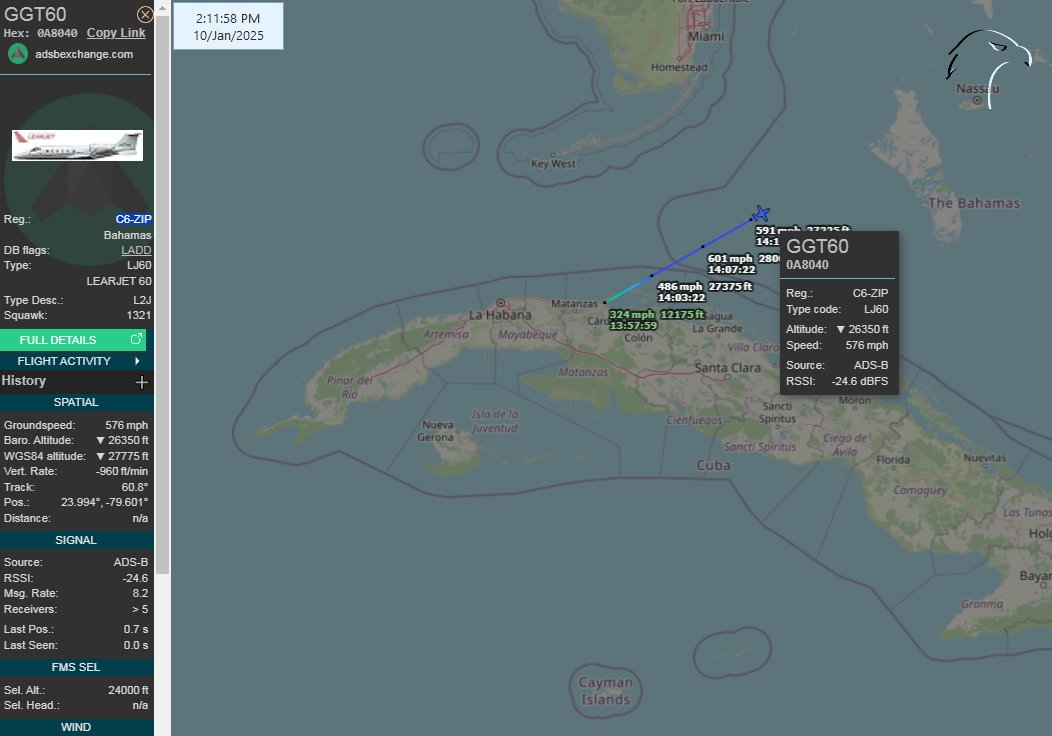Open FULL DETAILS for the aircraft

[x=72, y=339]
